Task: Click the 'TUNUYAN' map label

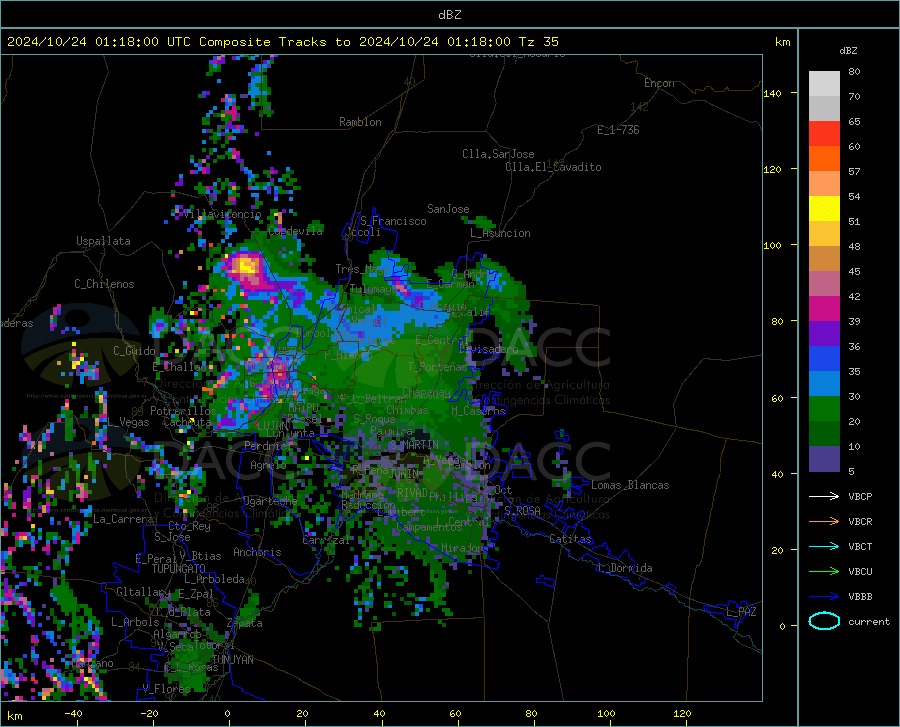Action: 232,660
